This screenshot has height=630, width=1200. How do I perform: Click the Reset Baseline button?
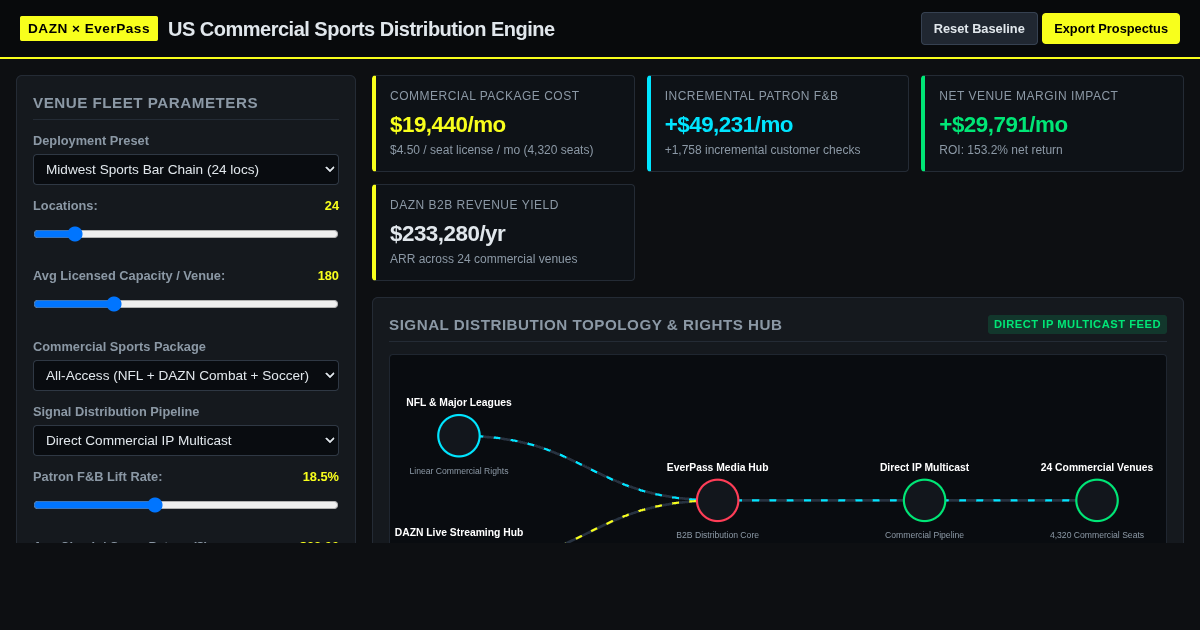pos(979,28)
